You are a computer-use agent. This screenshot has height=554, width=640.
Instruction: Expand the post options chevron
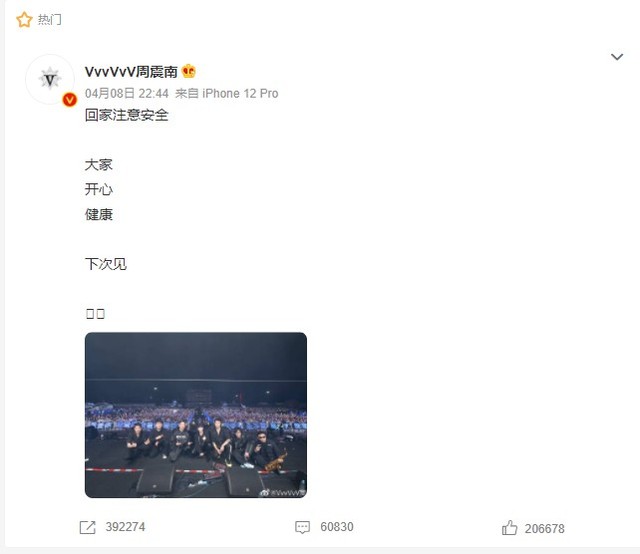pos(617,57)
